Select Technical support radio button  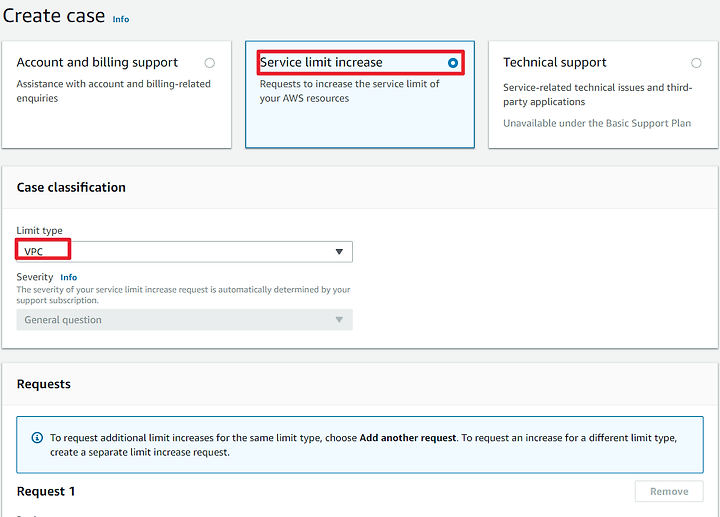(696, 63)
